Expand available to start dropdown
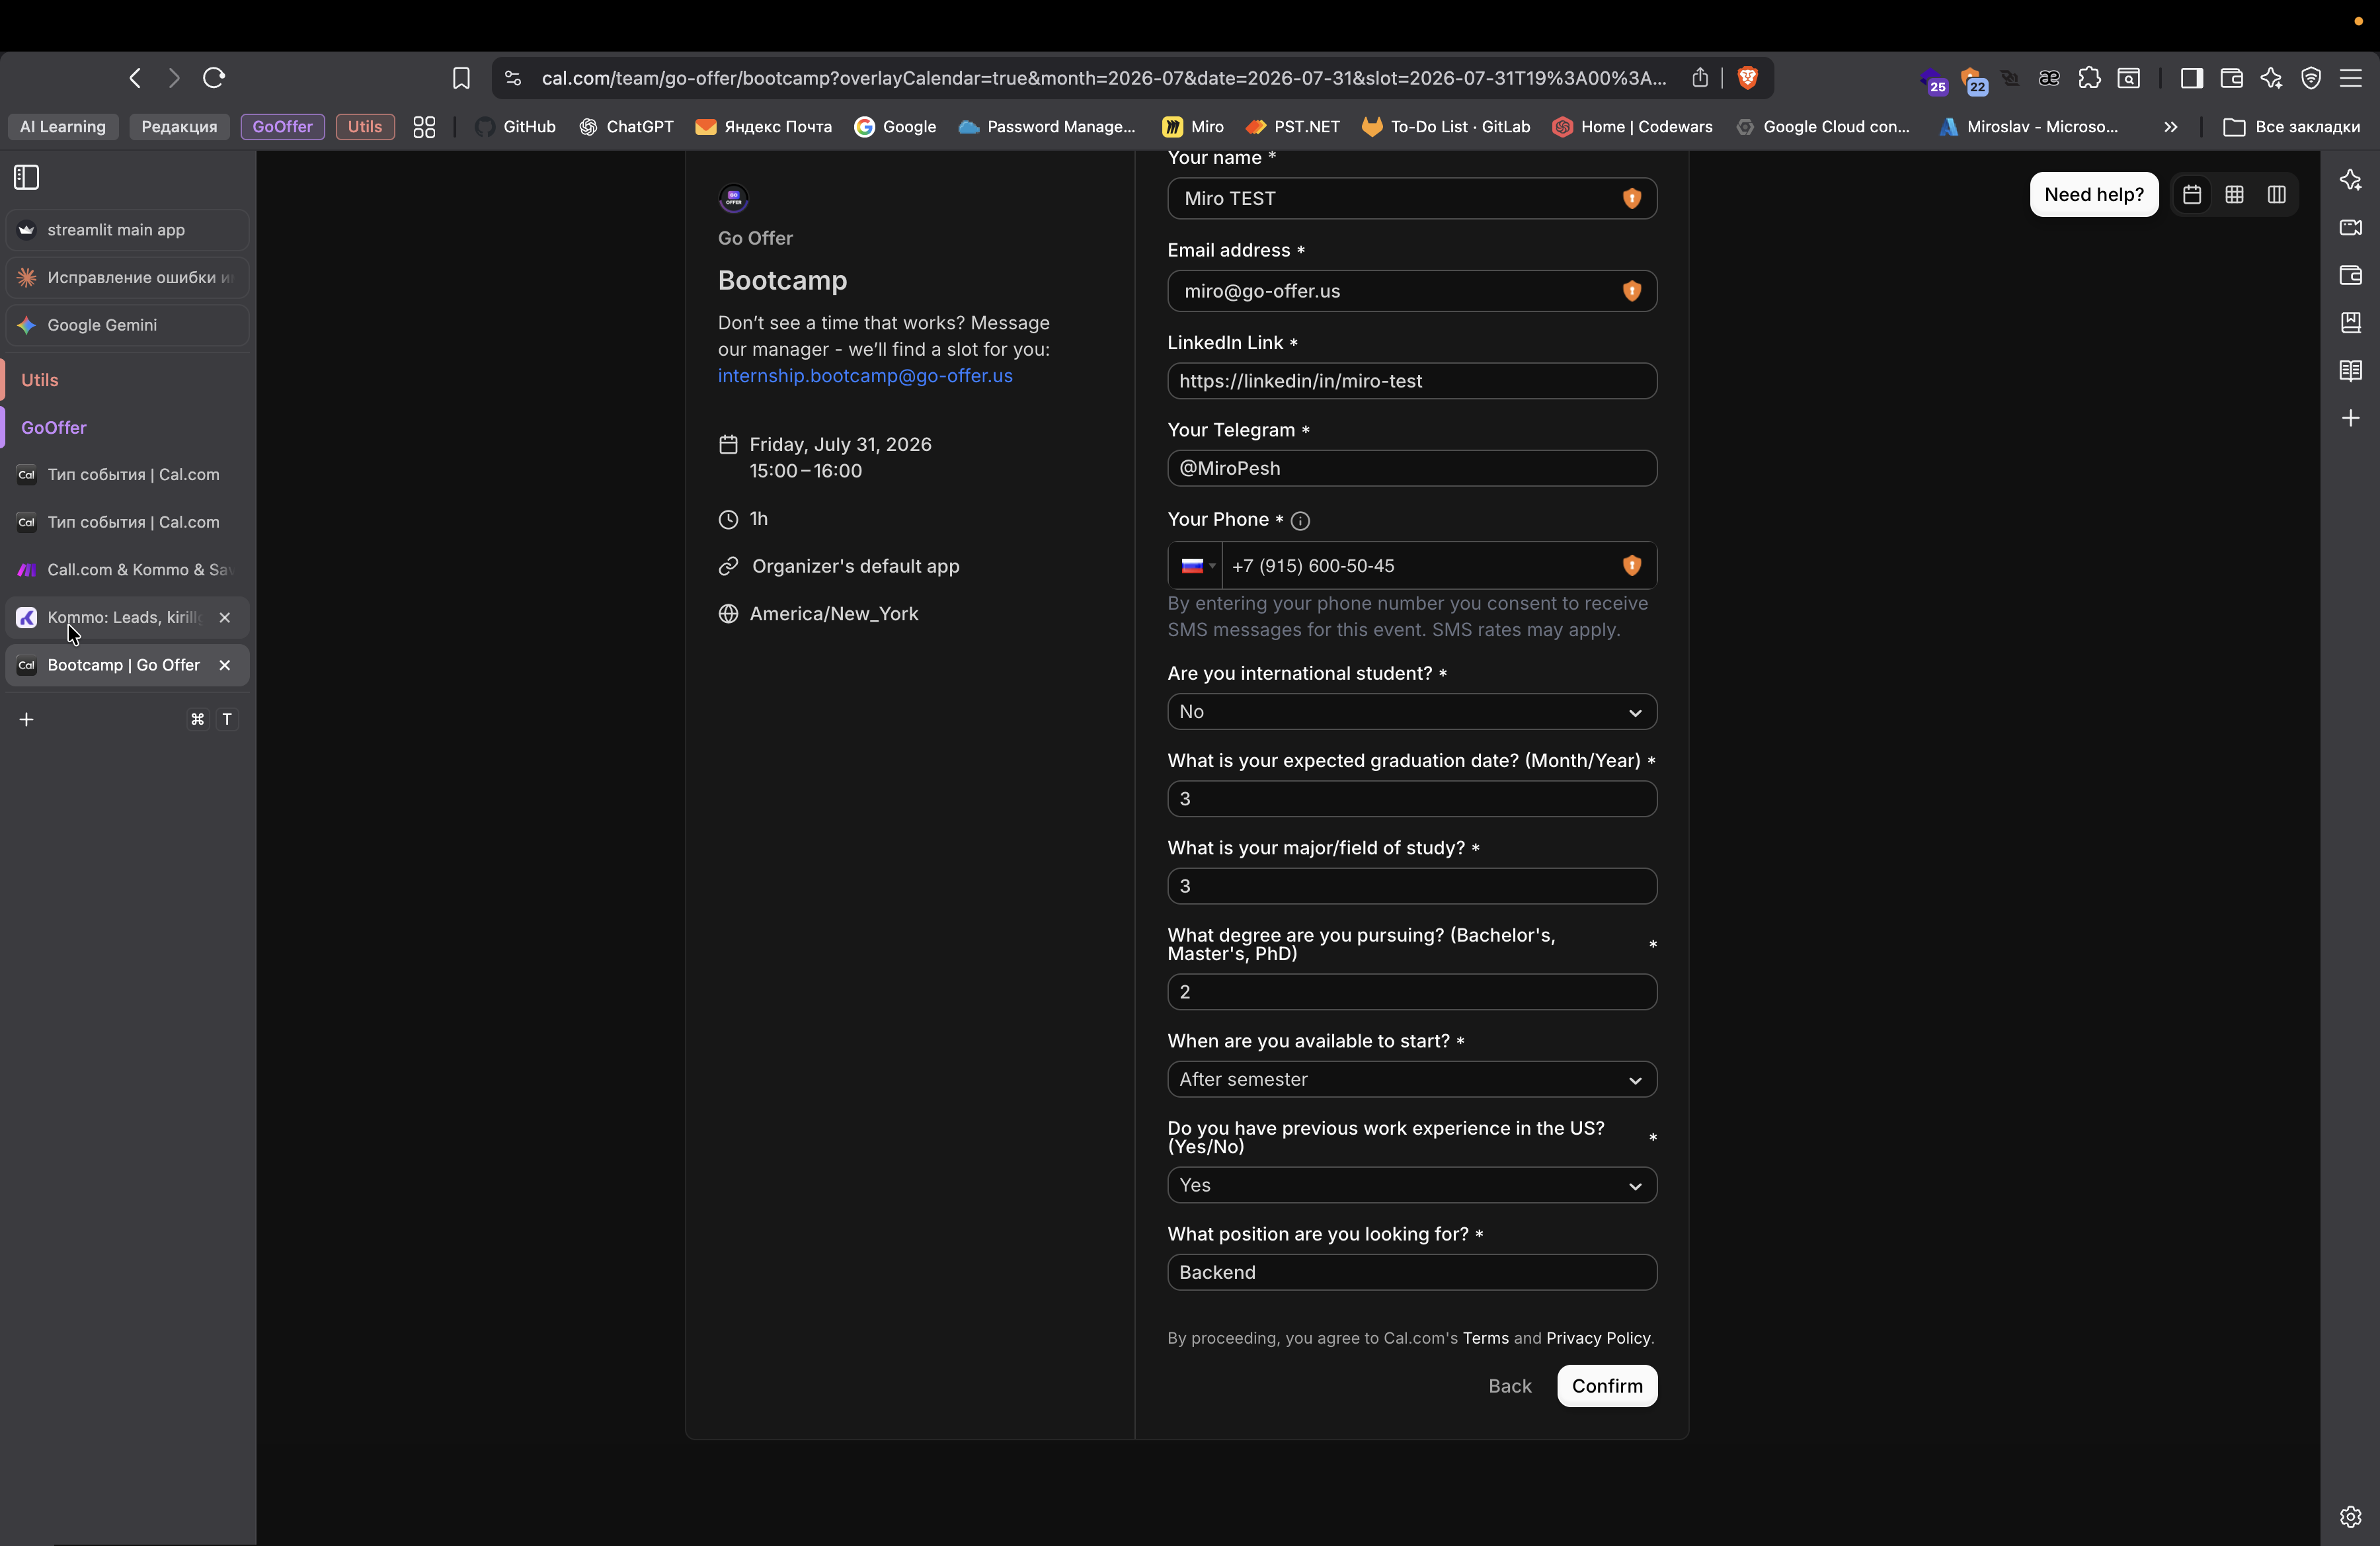The height and width of the screenshot is (1546, 2380). click(x=1411, y=1080)
